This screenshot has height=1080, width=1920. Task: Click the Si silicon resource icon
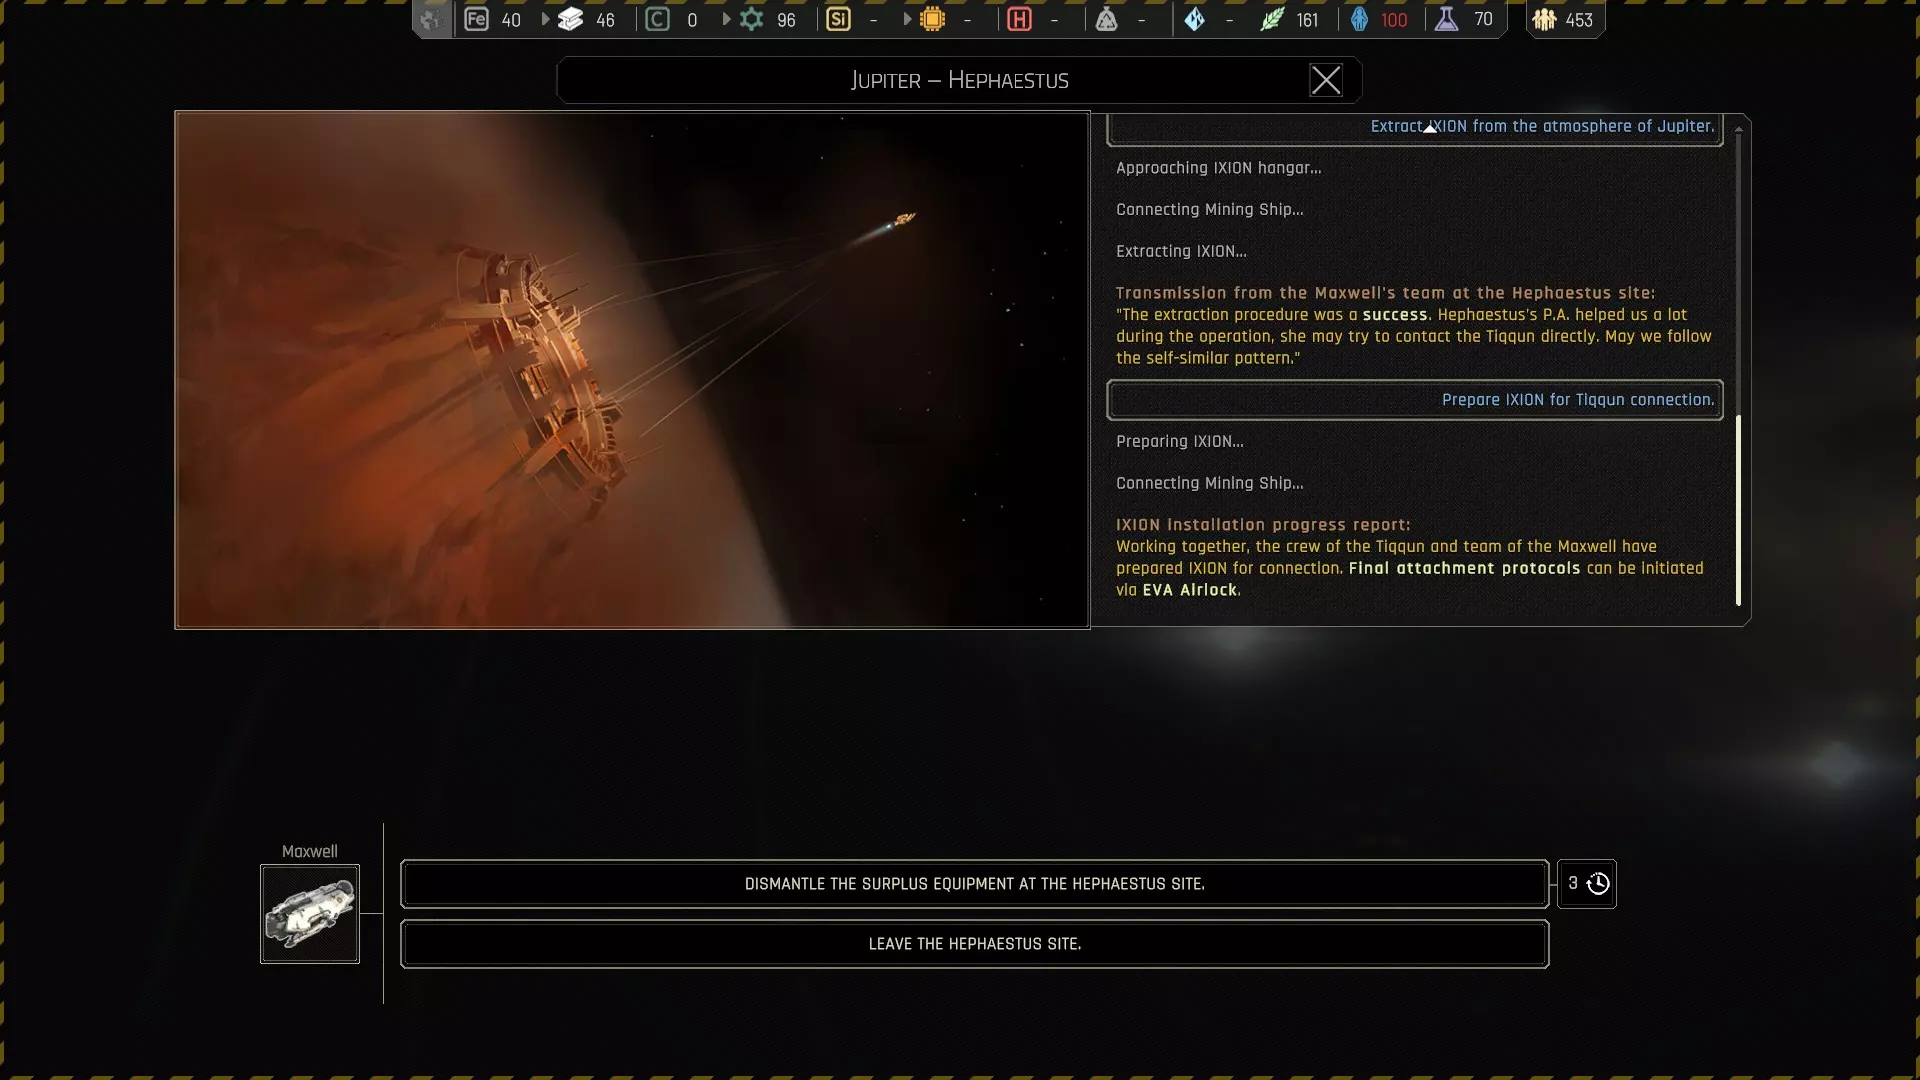point(838,20)
